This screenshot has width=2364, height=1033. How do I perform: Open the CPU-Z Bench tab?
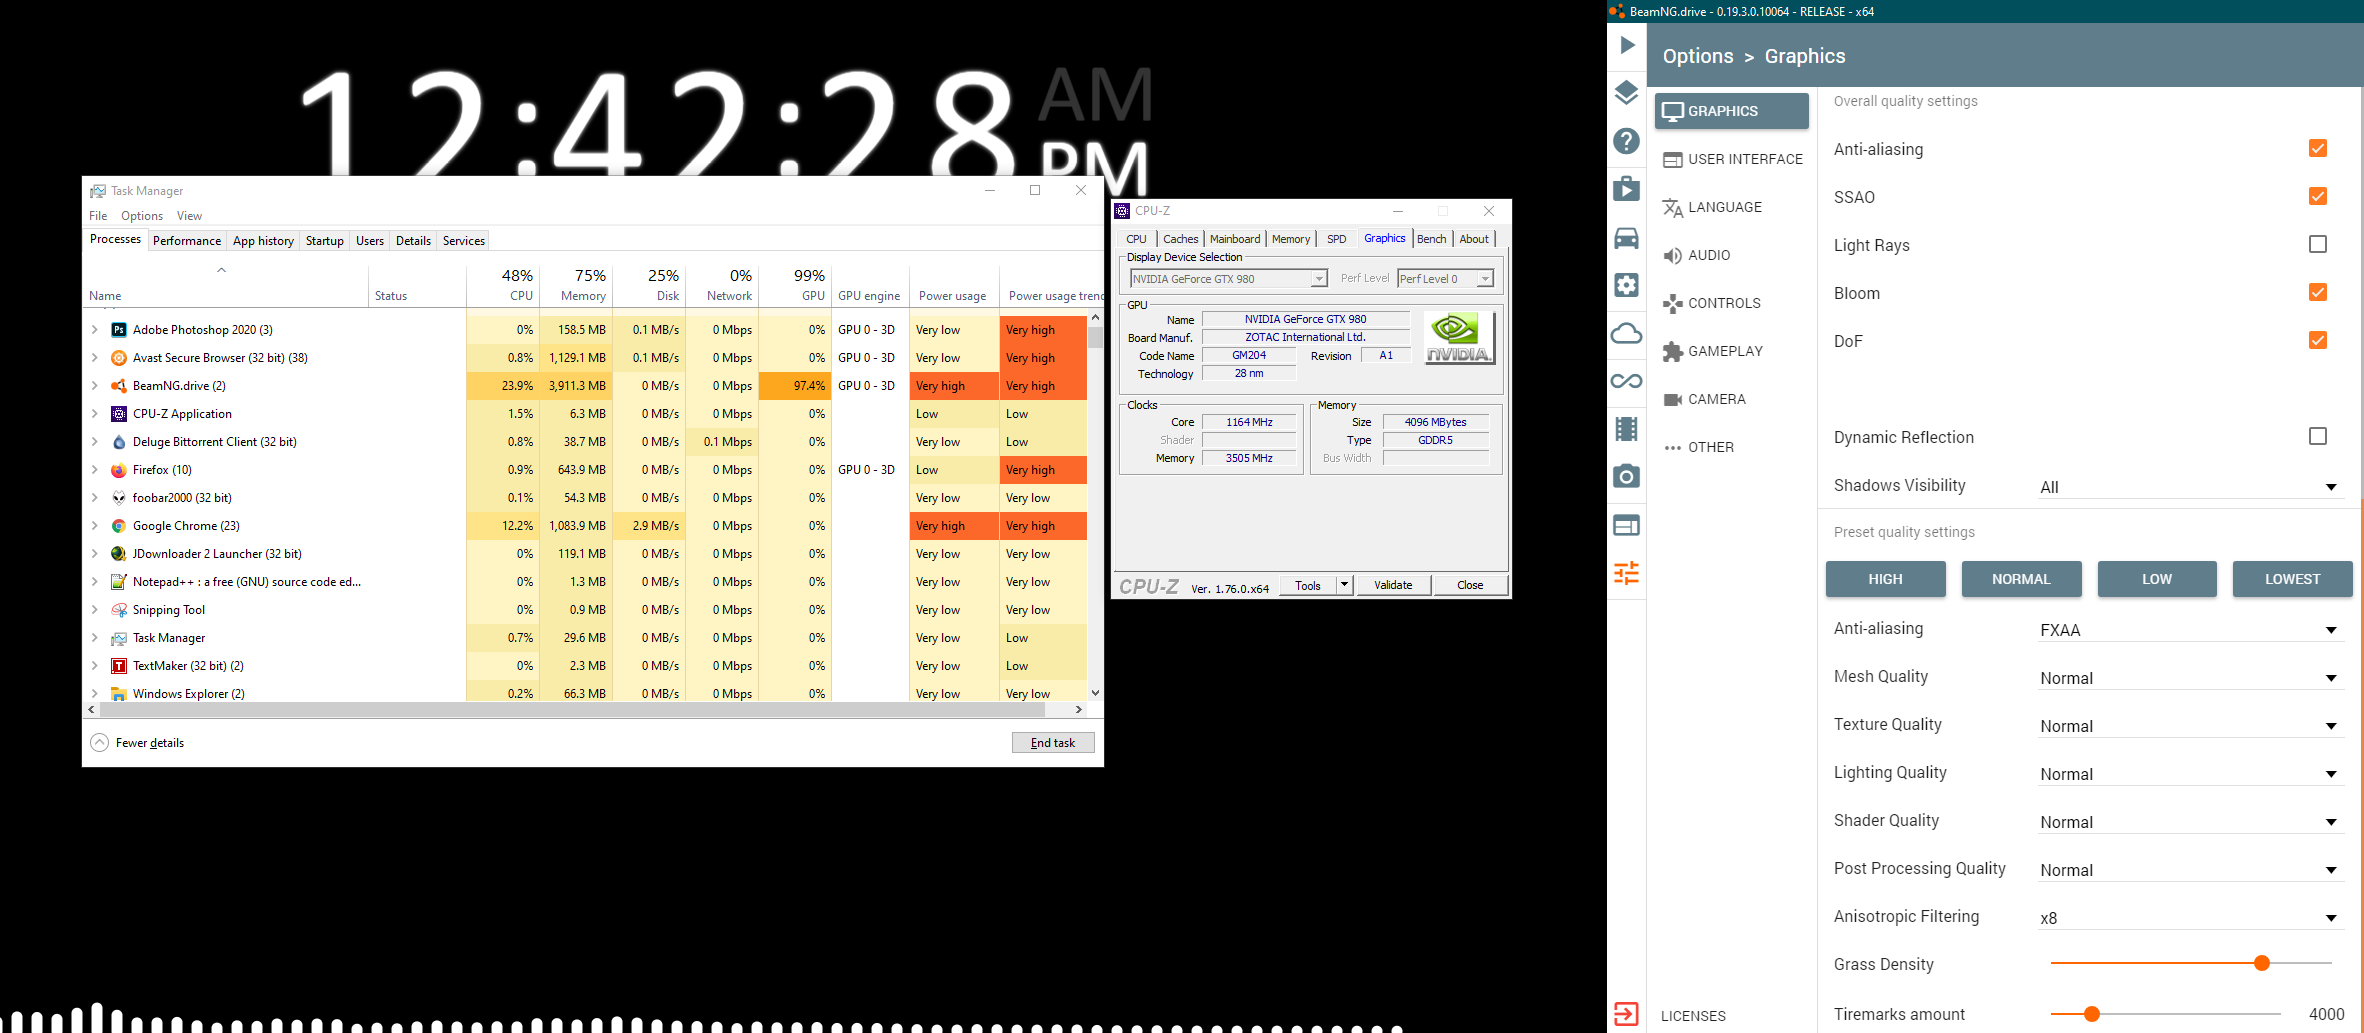(1432, 239)
